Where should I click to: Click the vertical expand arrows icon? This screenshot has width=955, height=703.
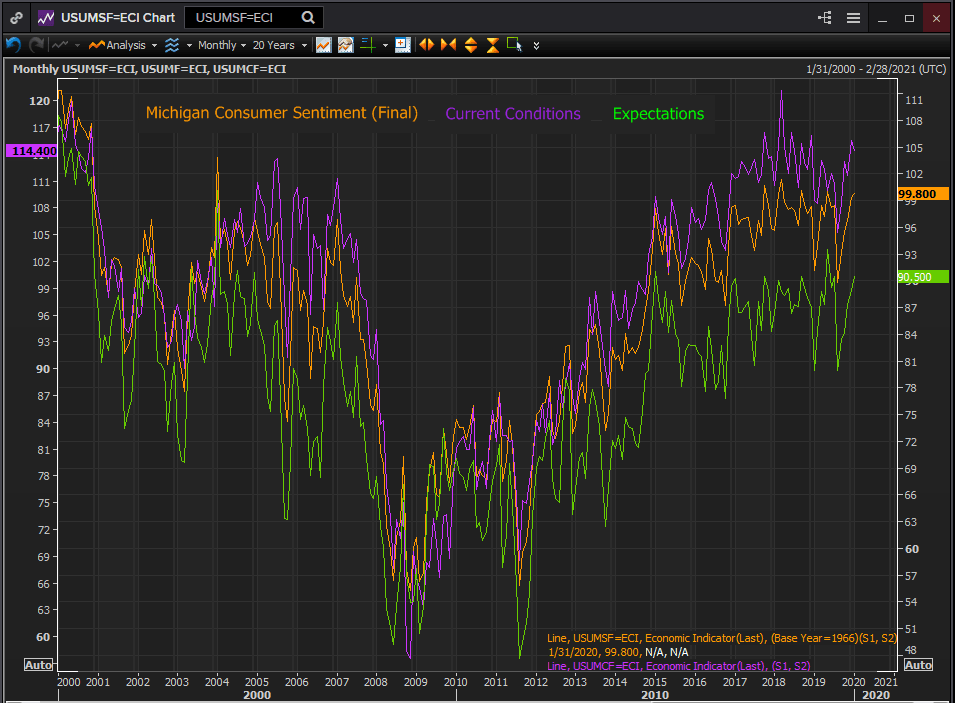tap(471, 45)
